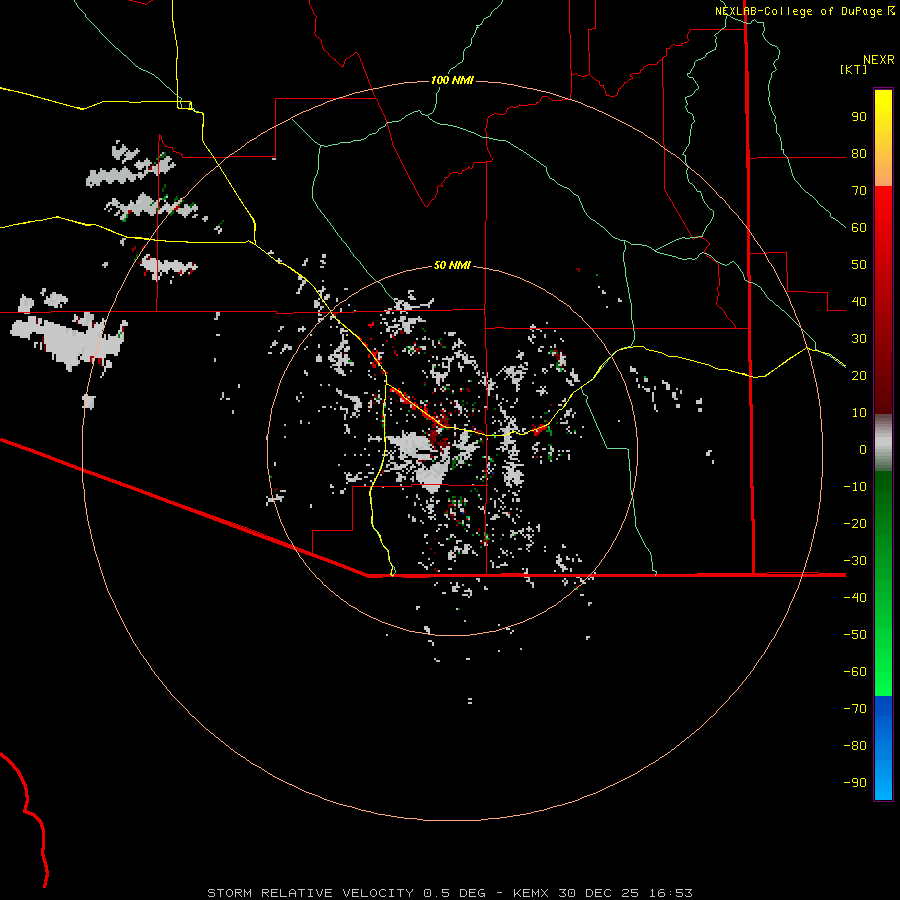Click the 40 value on velocity scale

coord(859,302)
